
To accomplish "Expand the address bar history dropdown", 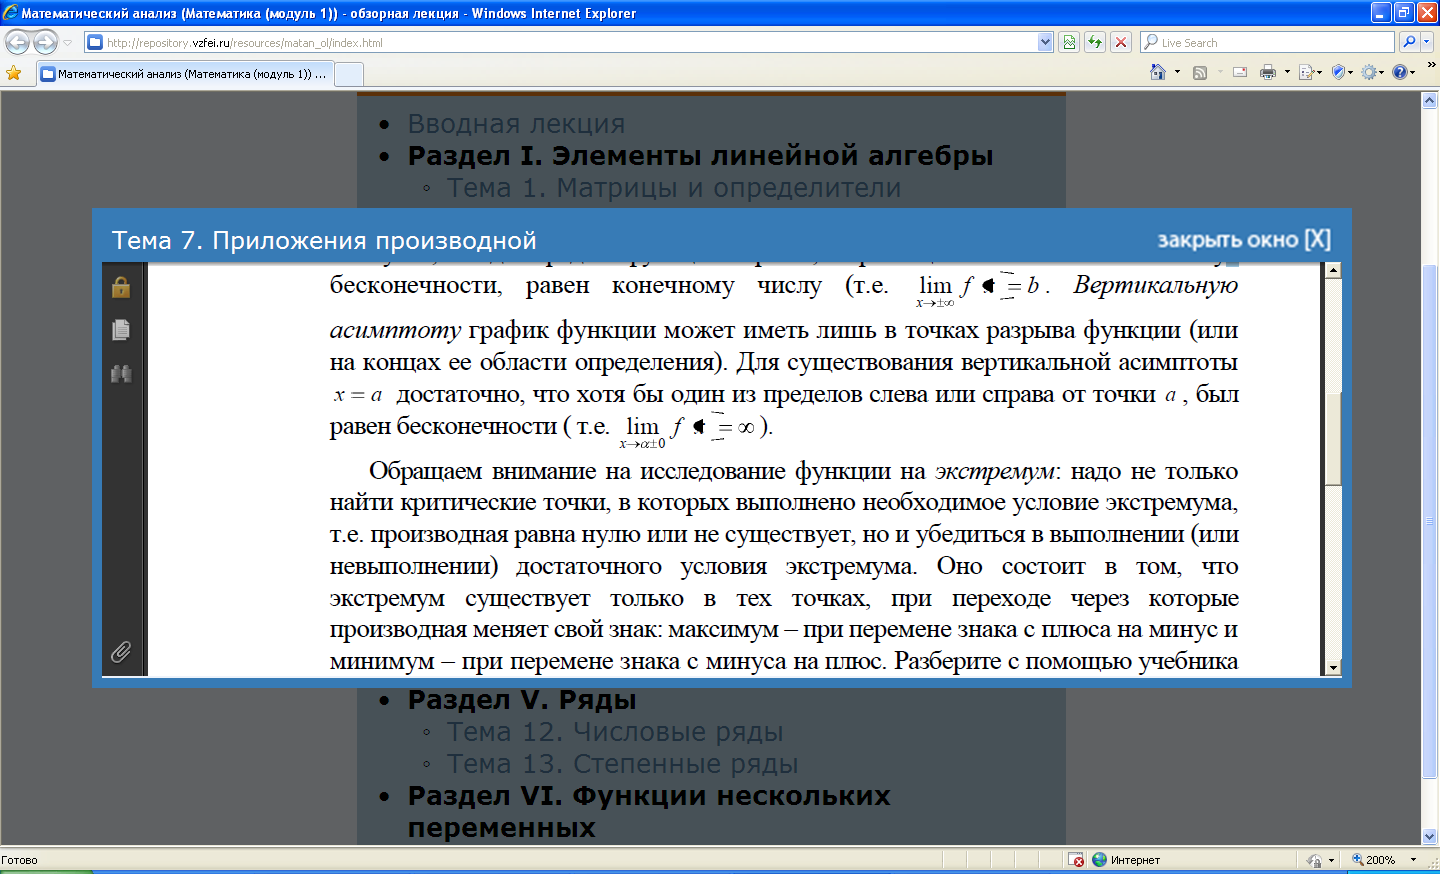I will pos(1046,43).
